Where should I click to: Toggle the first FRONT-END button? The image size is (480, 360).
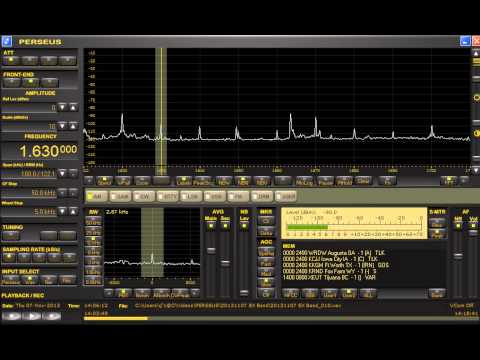[12, 82]
